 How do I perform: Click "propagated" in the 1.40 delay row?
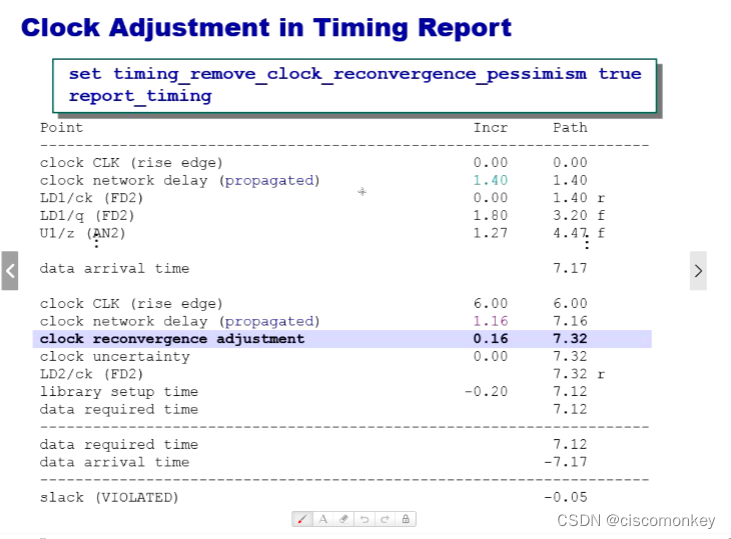pos(269,180)
